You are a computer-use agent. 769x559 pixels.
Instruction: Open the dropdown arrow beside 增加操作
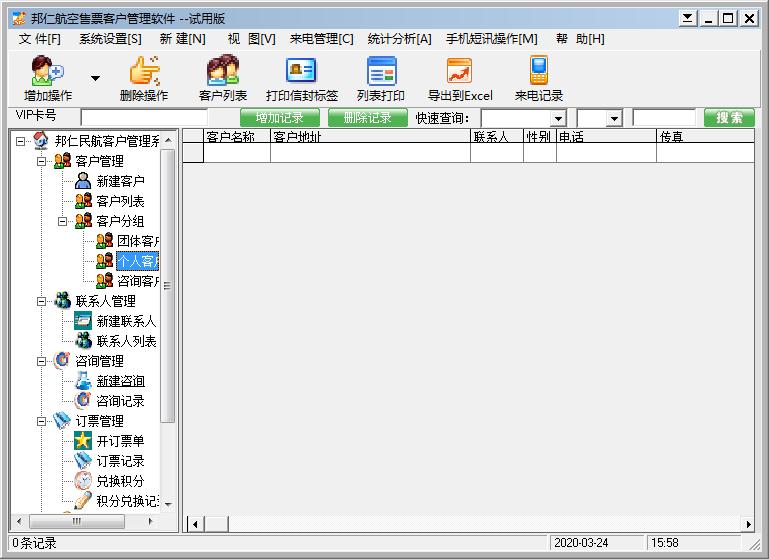pyautogui.click(x=96, y=78)
